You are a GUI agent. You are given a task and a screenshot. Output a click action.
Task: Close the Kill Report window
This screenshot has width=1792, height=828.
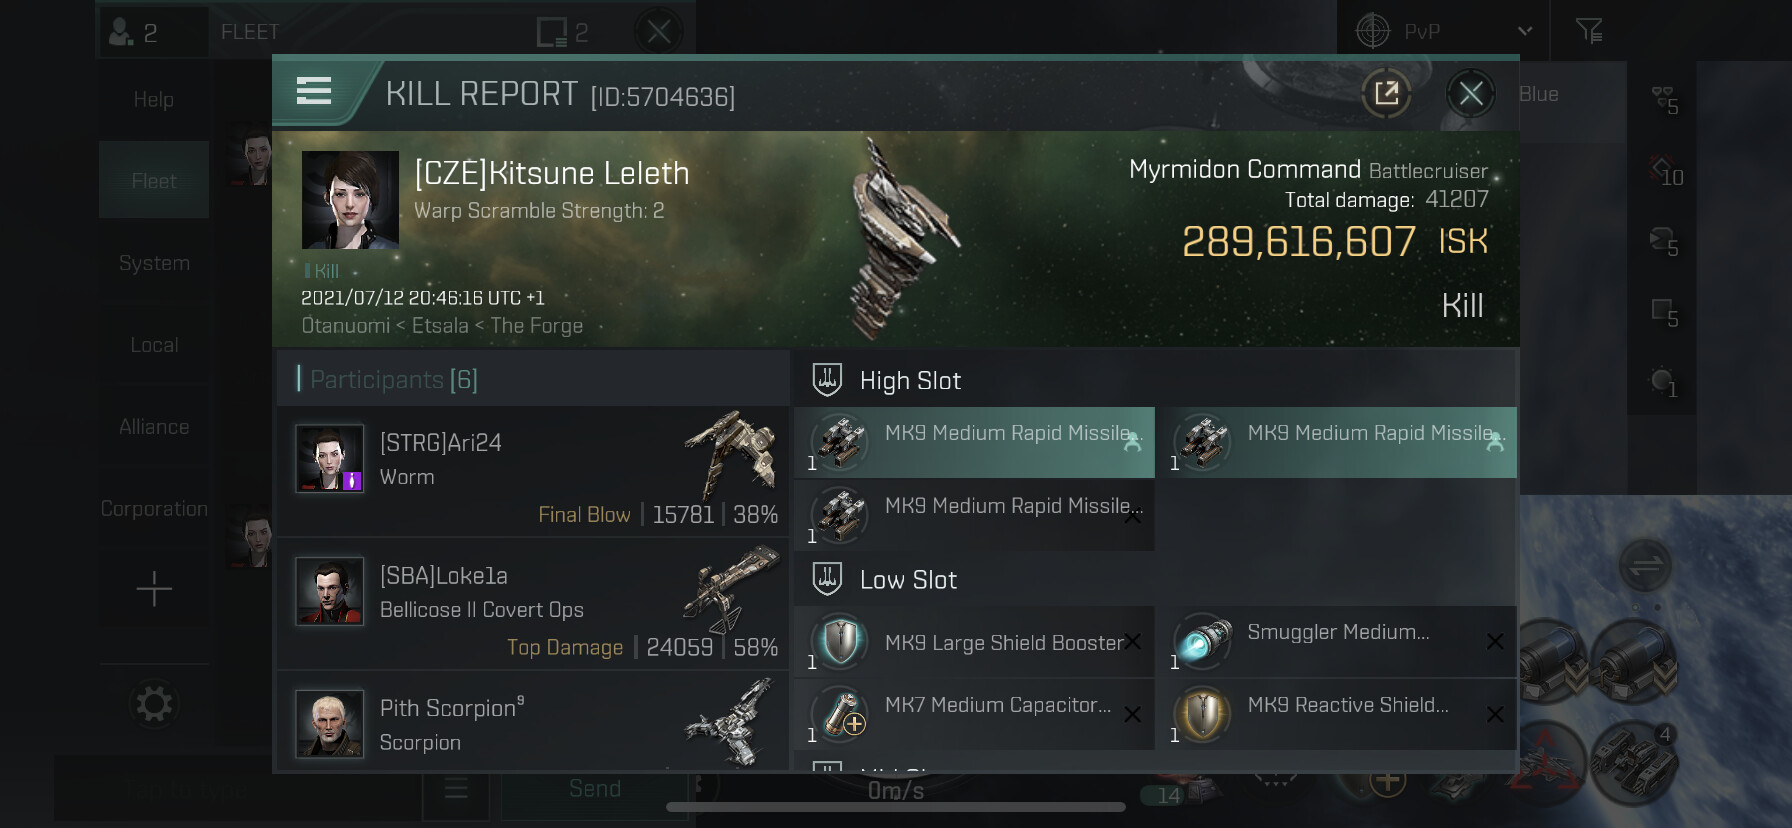(1470, 94)
